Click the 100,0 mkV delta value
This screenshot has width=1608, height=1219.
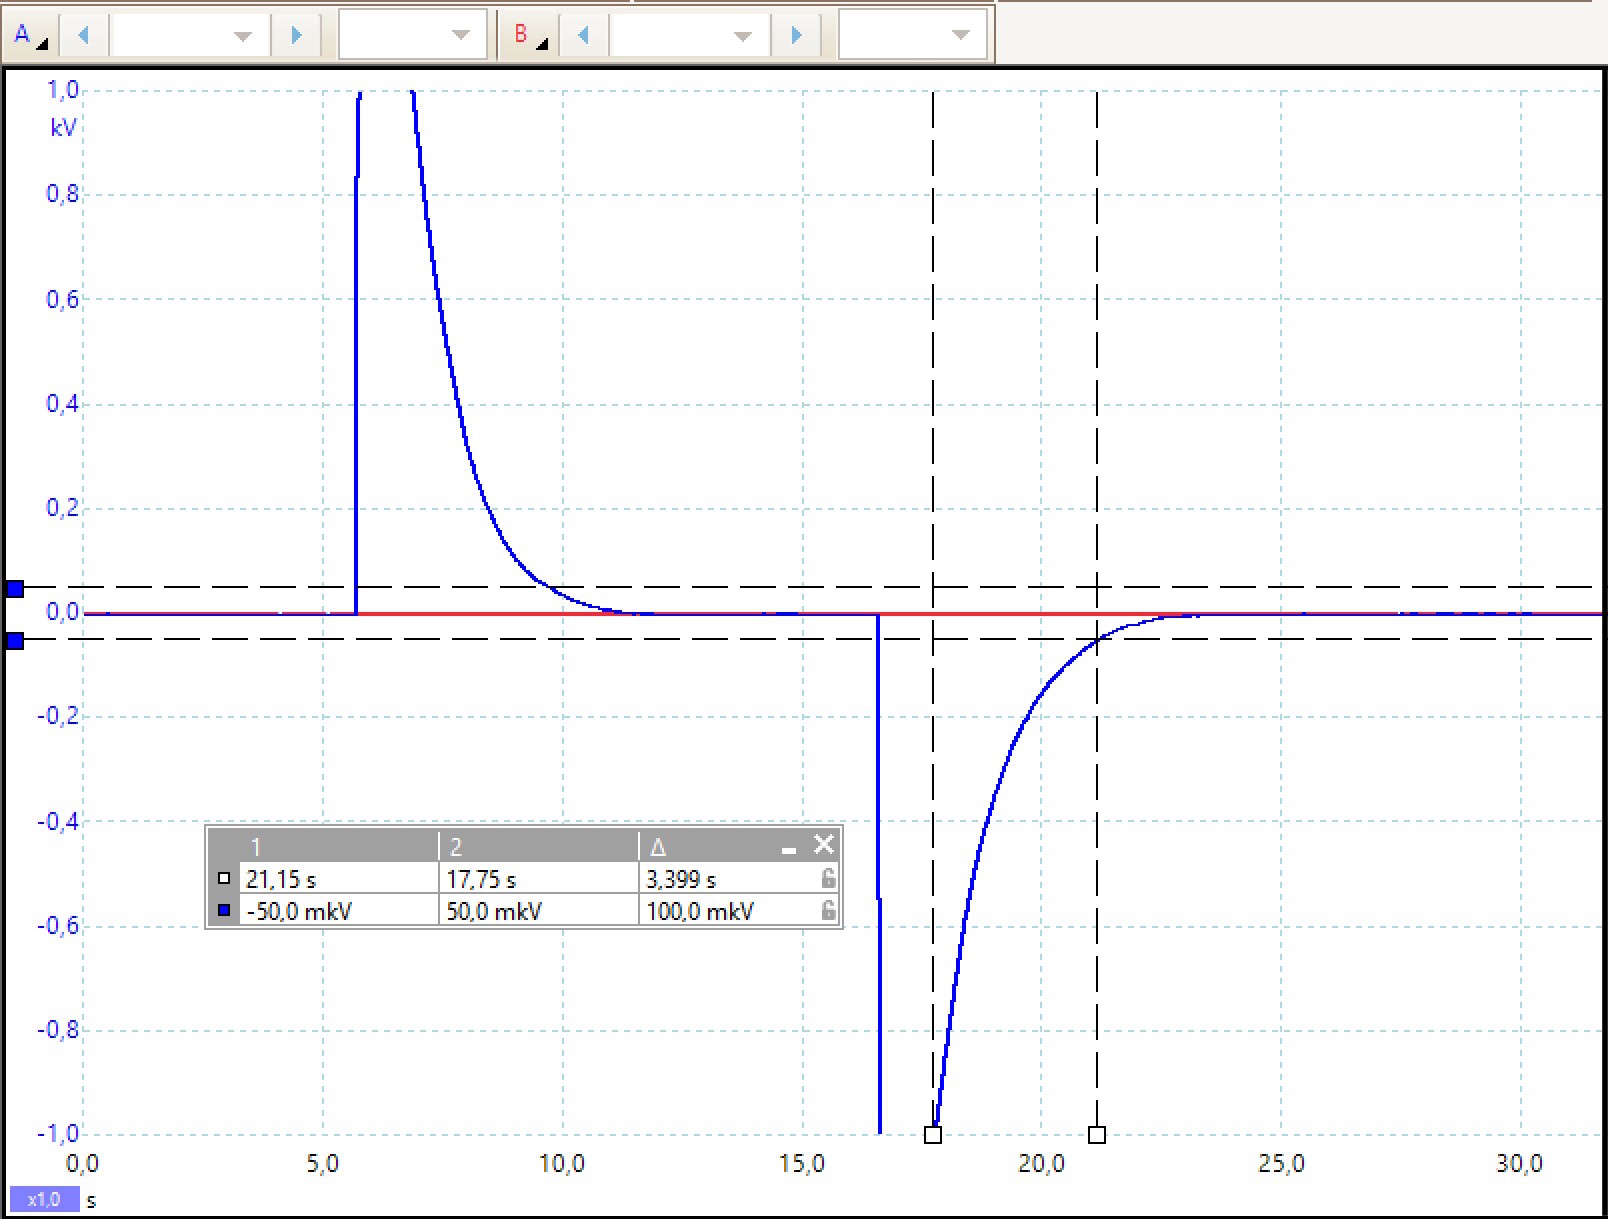pyautogui.click(x=700, y=911)
